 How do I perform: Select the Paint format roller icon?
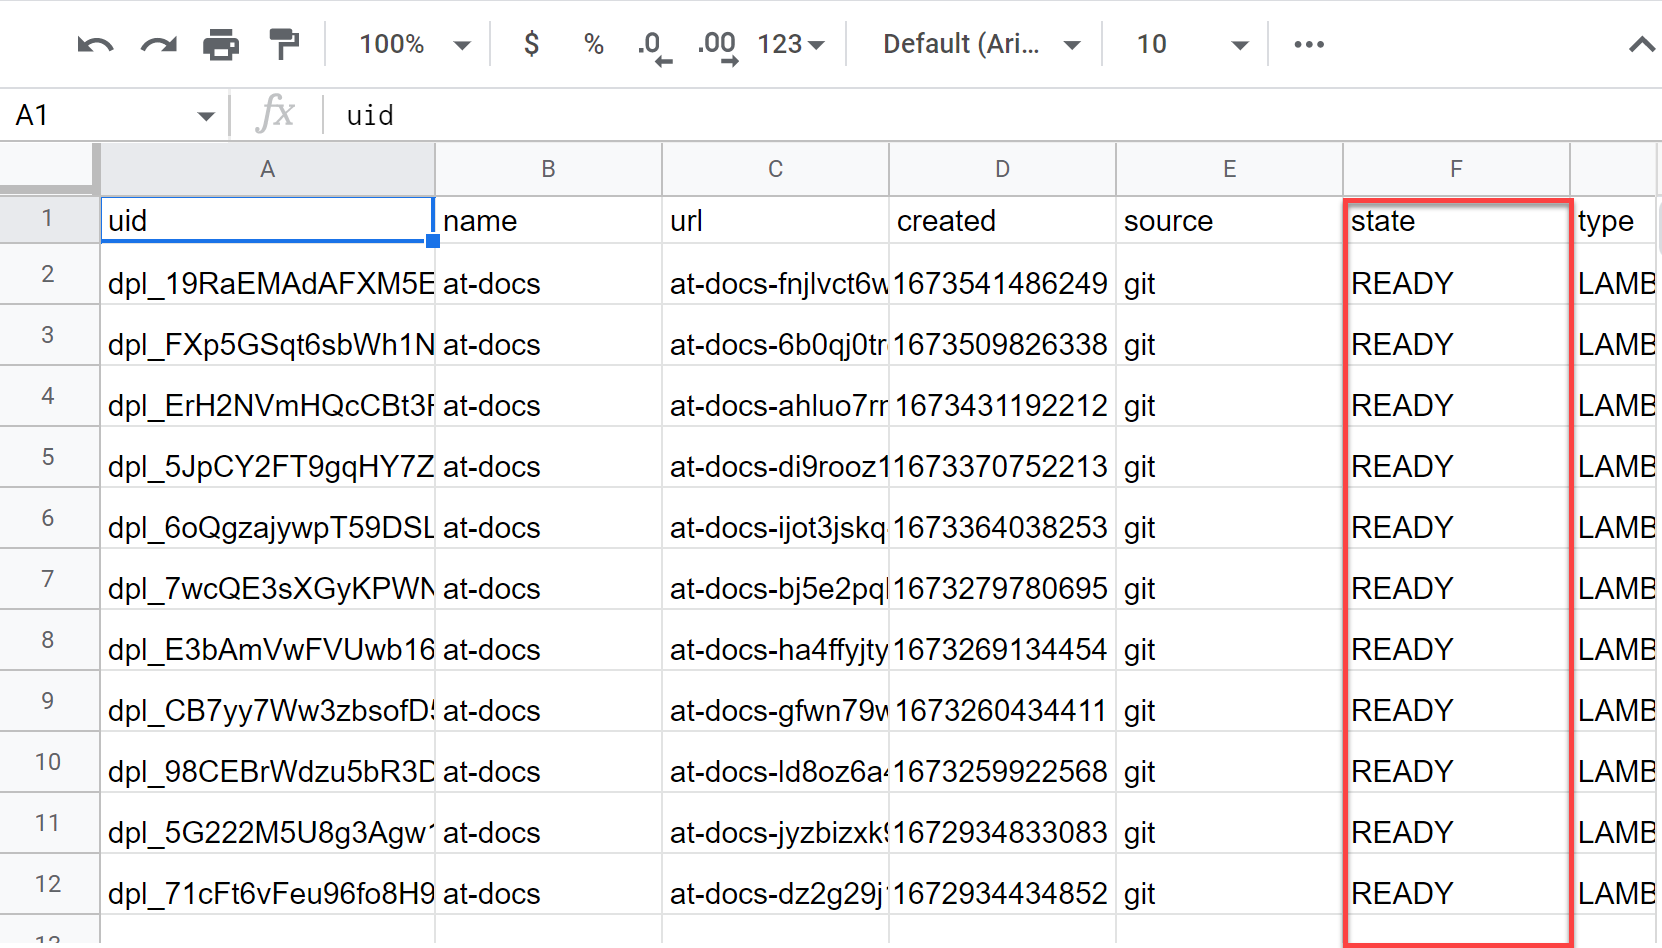[x=284, y=45]
